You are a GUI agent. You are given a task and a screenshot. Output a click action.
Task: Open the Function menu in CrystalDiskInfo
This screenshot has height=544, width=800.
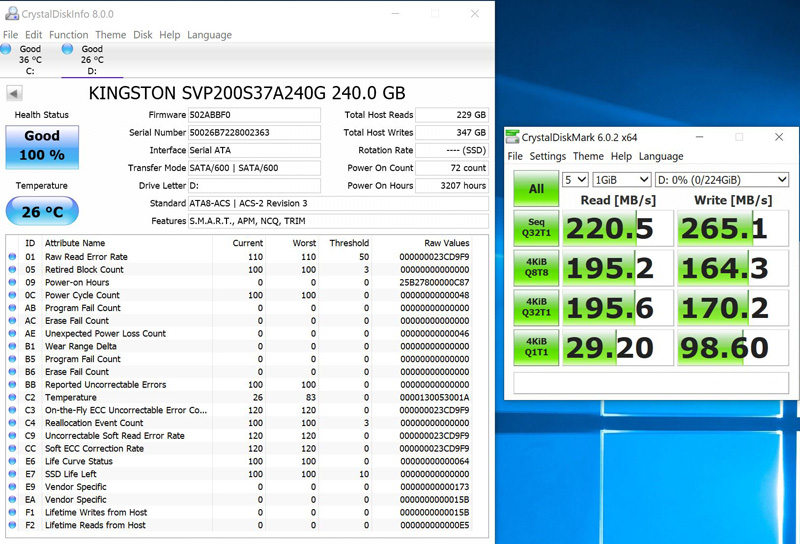pyautogui.click(x=69, y=35)
